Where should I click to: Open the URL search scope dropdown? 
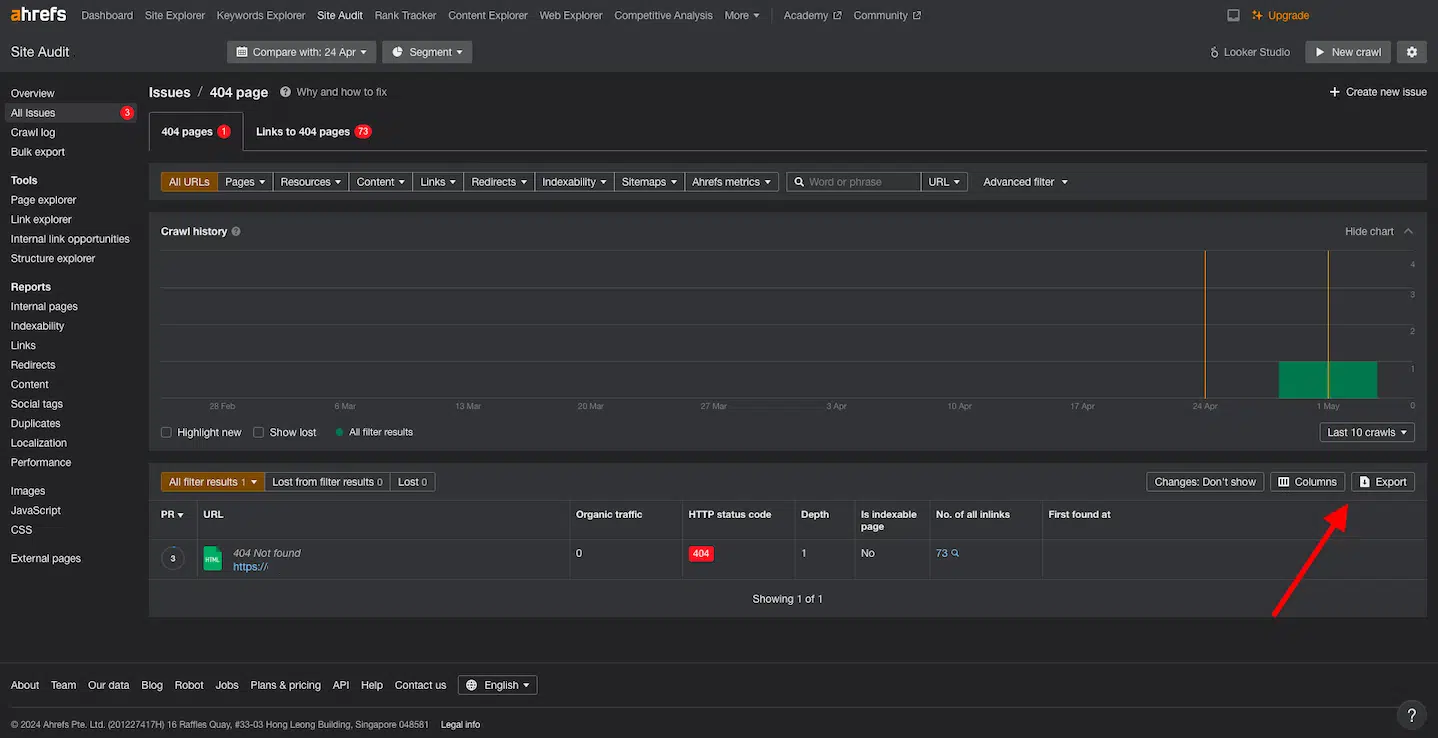coord(944,182)
